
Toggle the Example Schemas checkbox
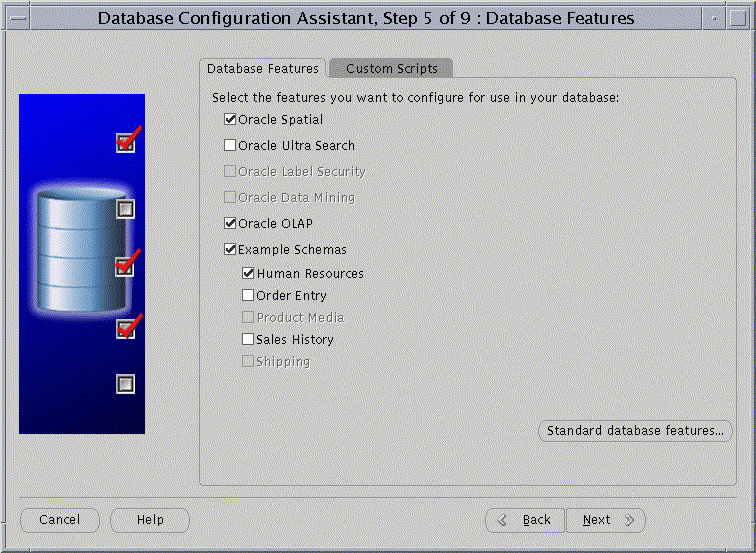[230, 250]
